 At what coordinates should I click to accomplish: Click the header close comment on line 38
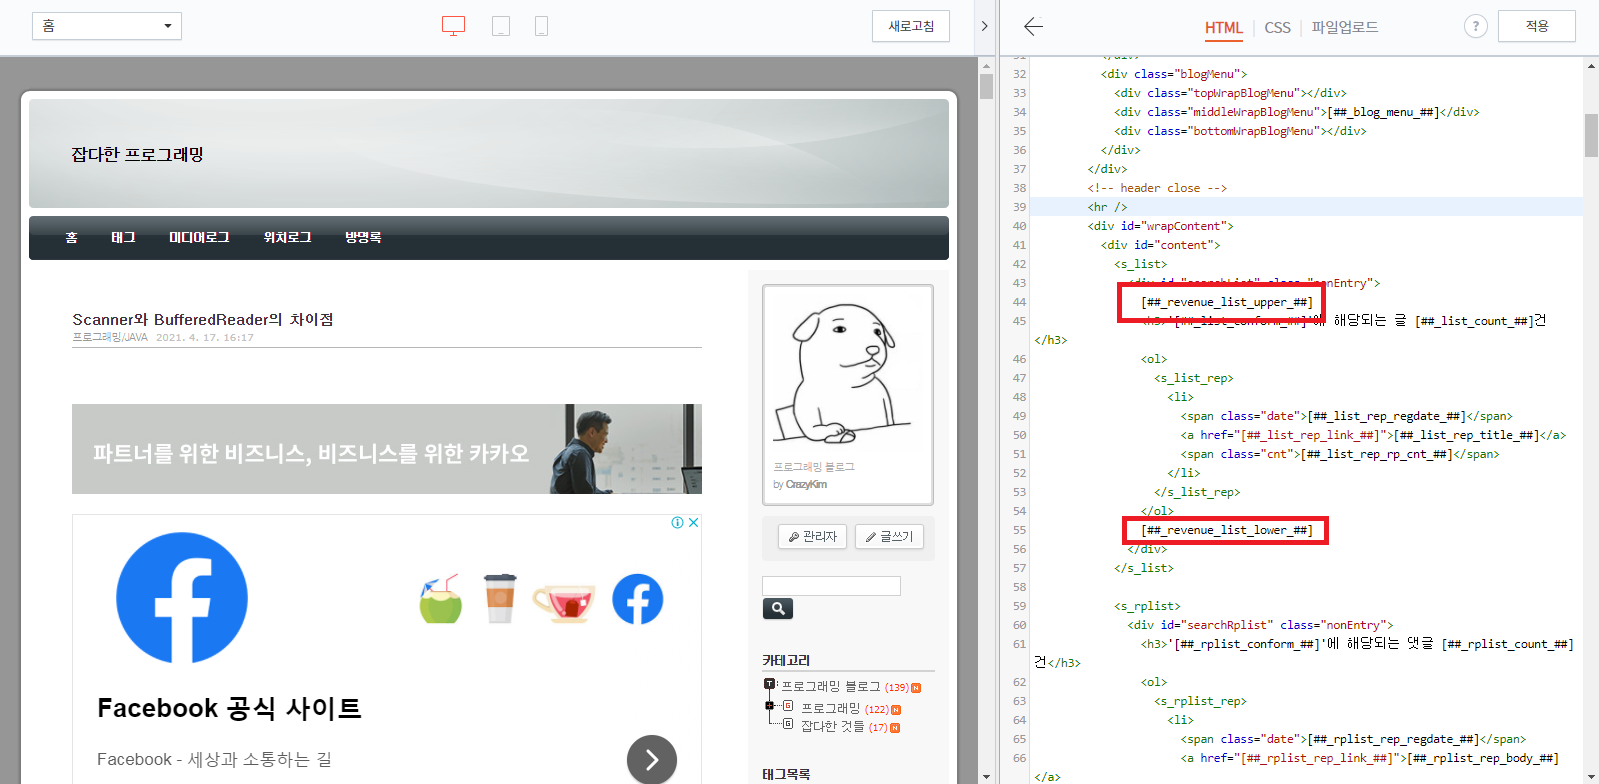pyautogui.click(x=1157, y=188)
